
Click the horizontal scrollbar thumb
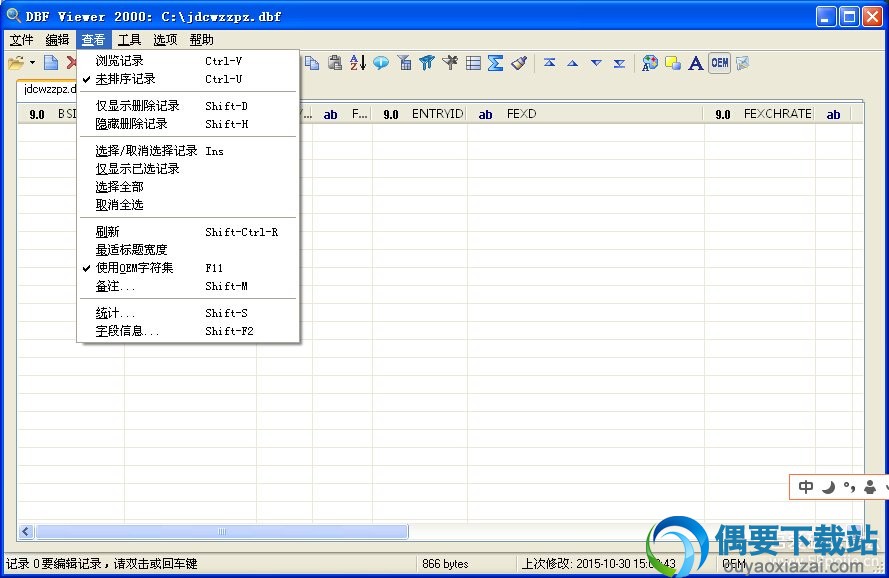[x=222, y=531]
